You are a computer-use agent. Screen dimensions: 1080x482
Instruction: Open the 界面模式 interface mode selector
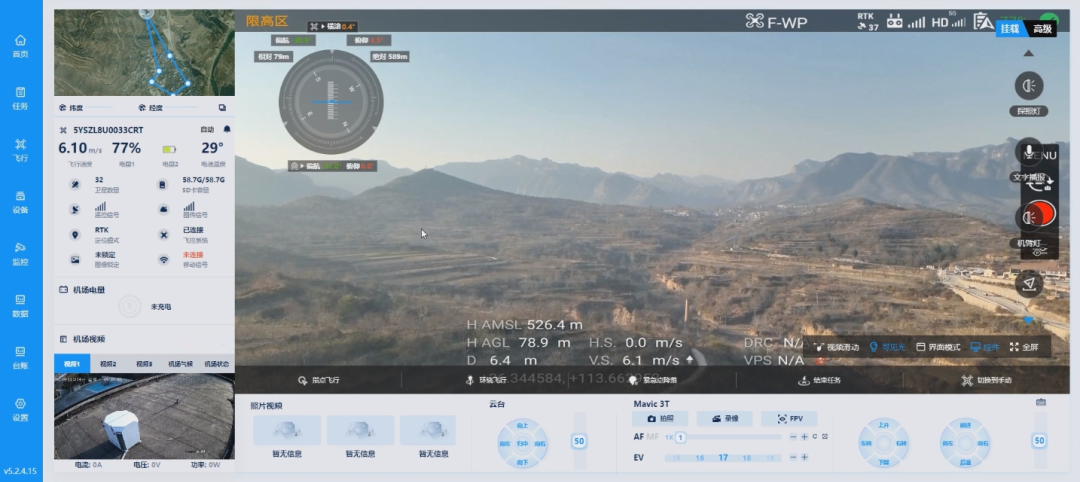pos(938,347)
